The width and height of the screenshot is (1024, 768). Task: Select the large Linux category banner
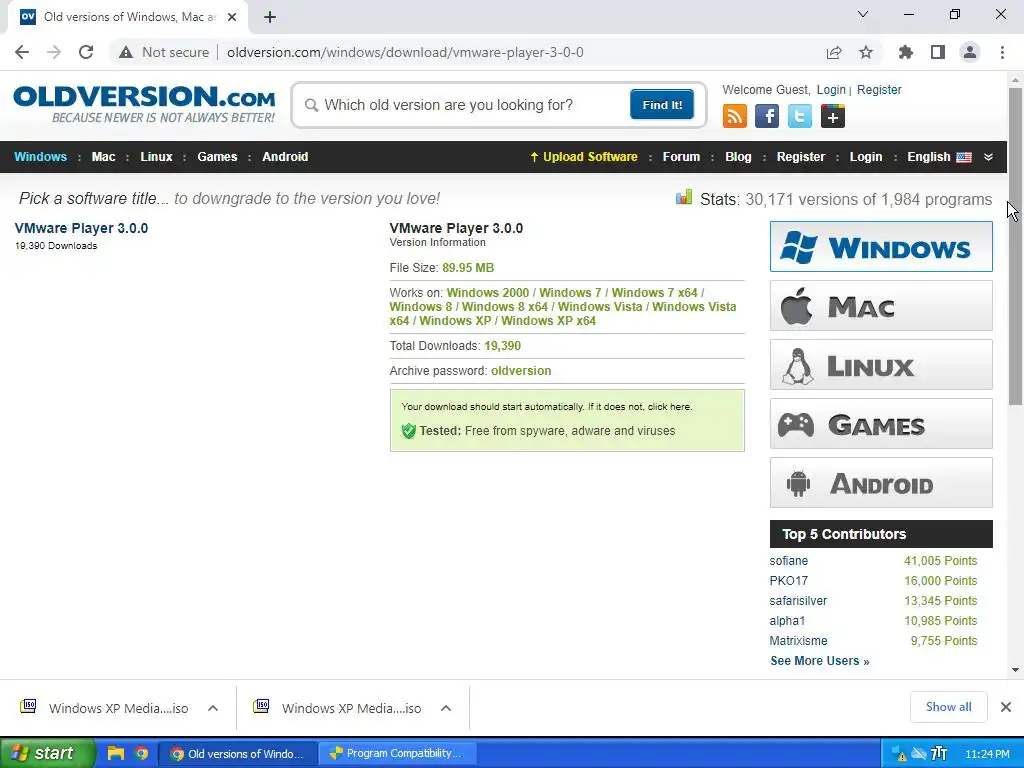[881, 364]
